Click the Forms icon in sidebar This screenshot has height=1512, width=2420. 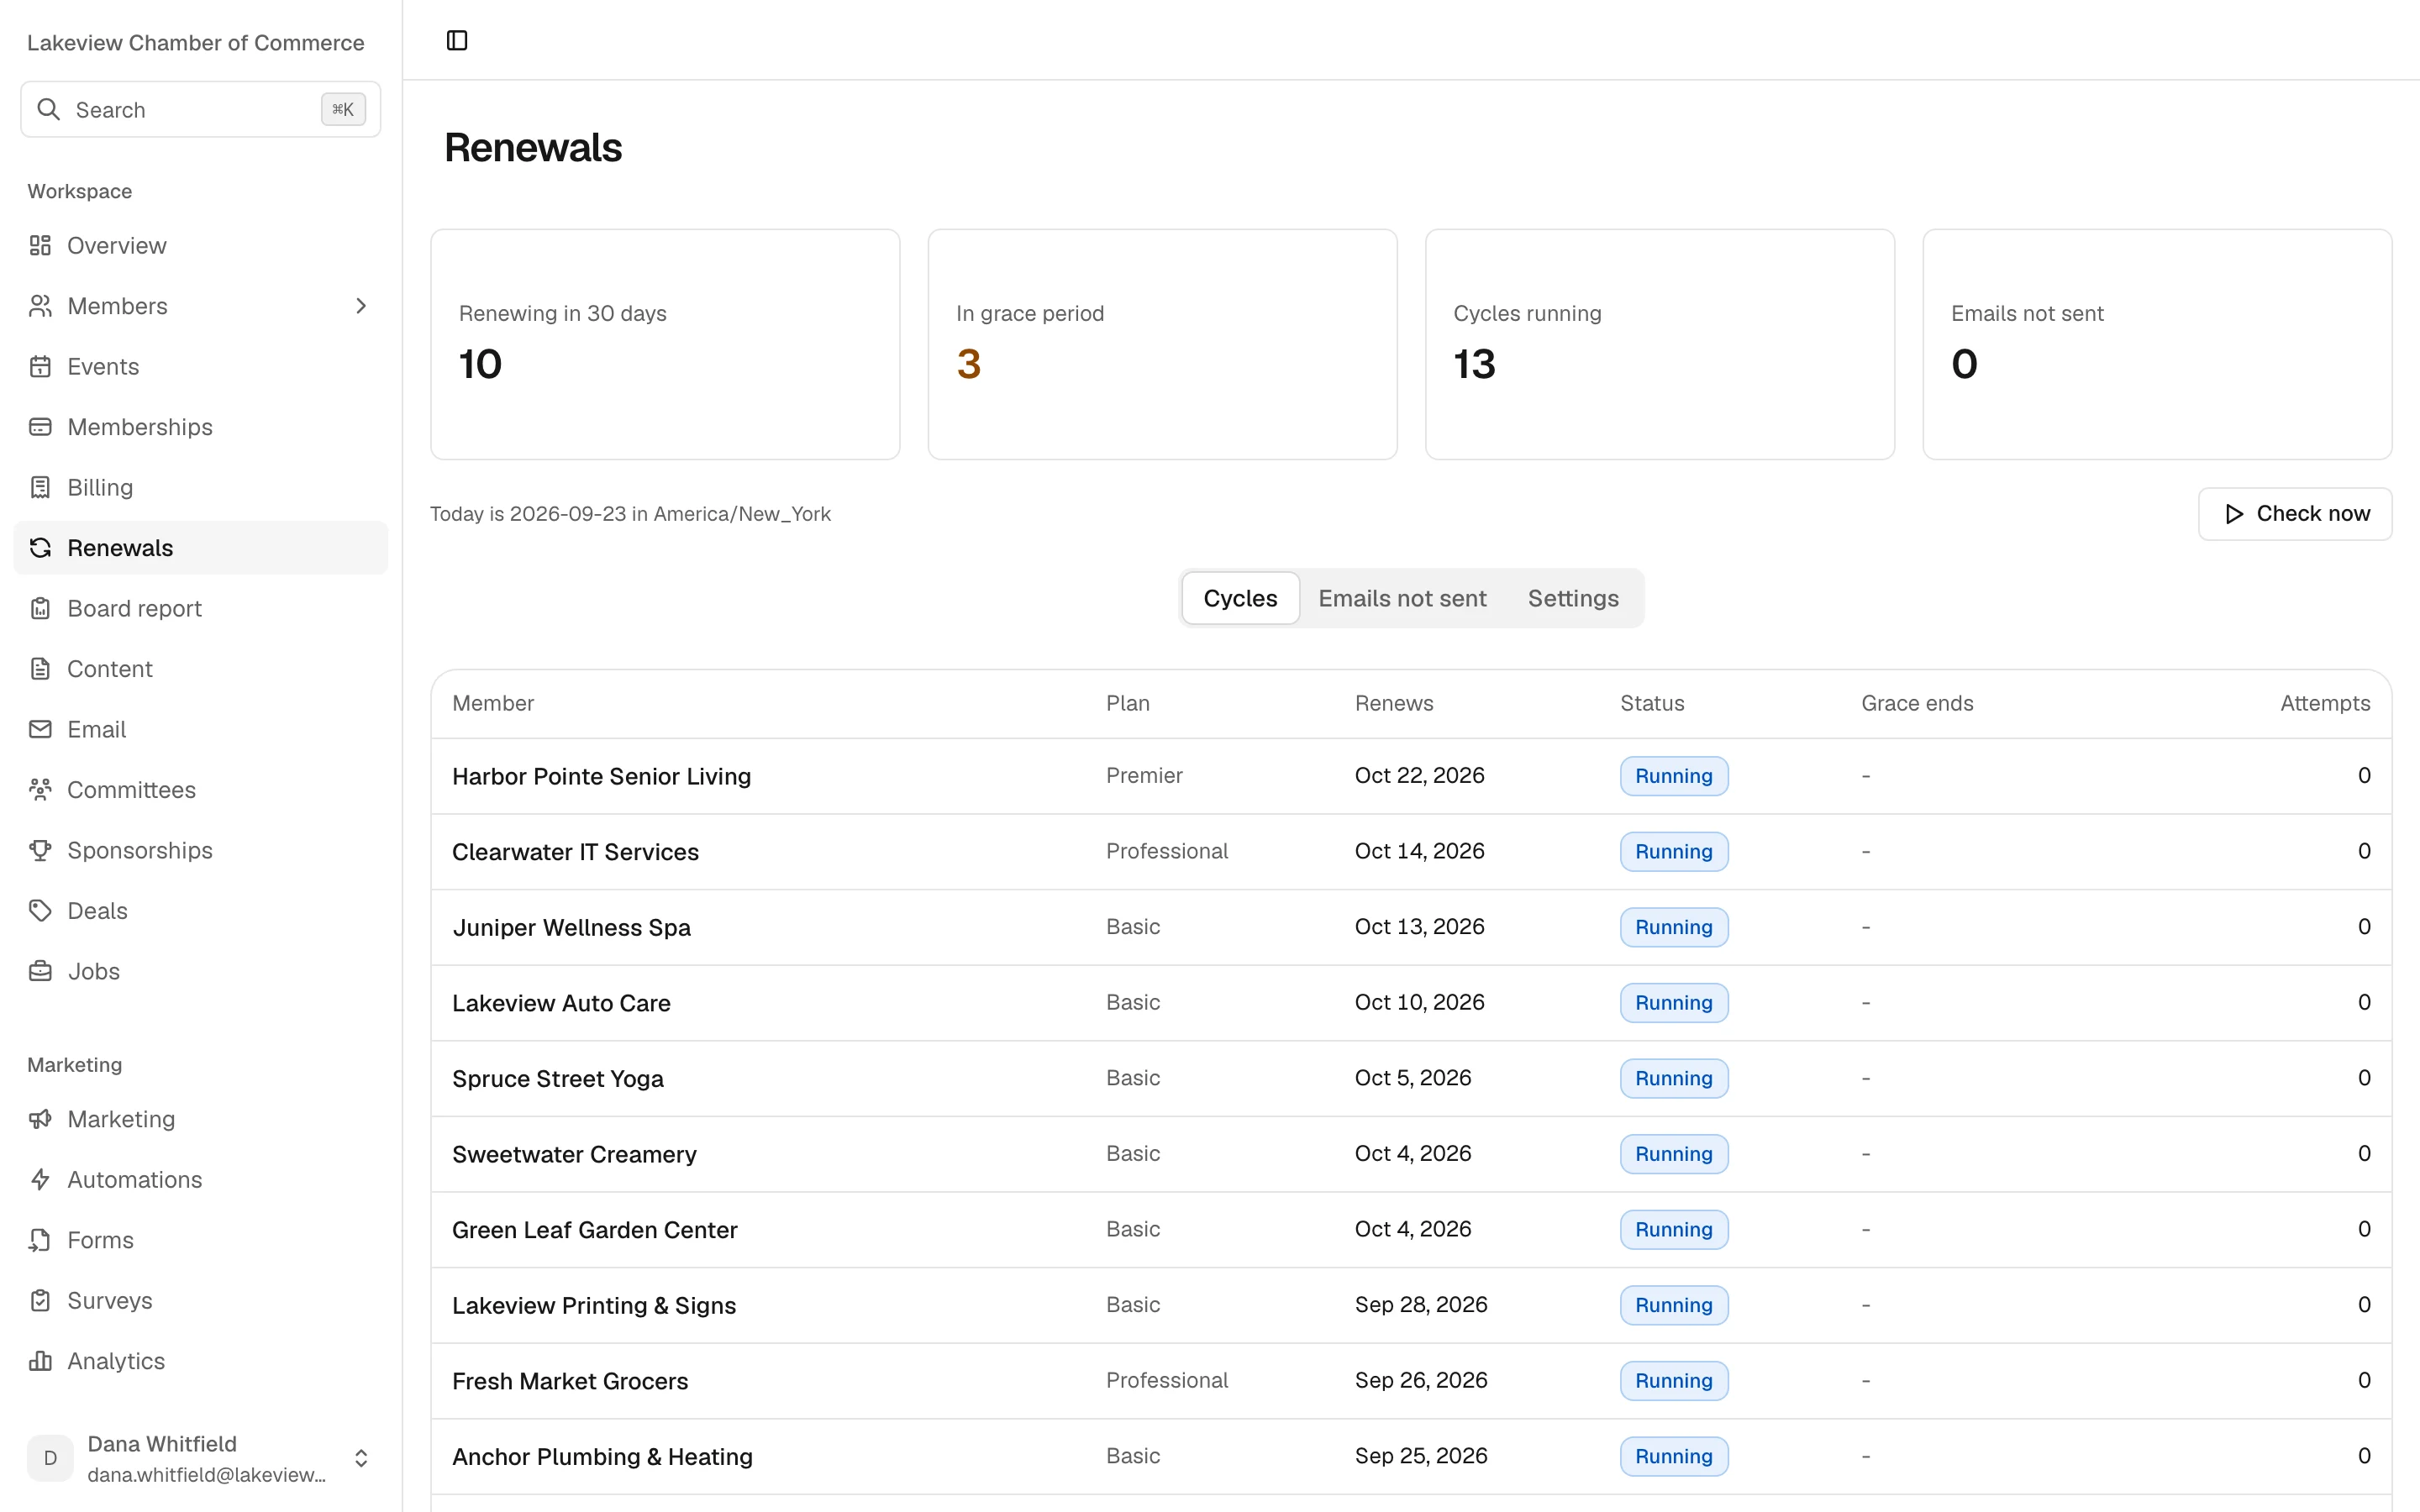point(40,1240)
